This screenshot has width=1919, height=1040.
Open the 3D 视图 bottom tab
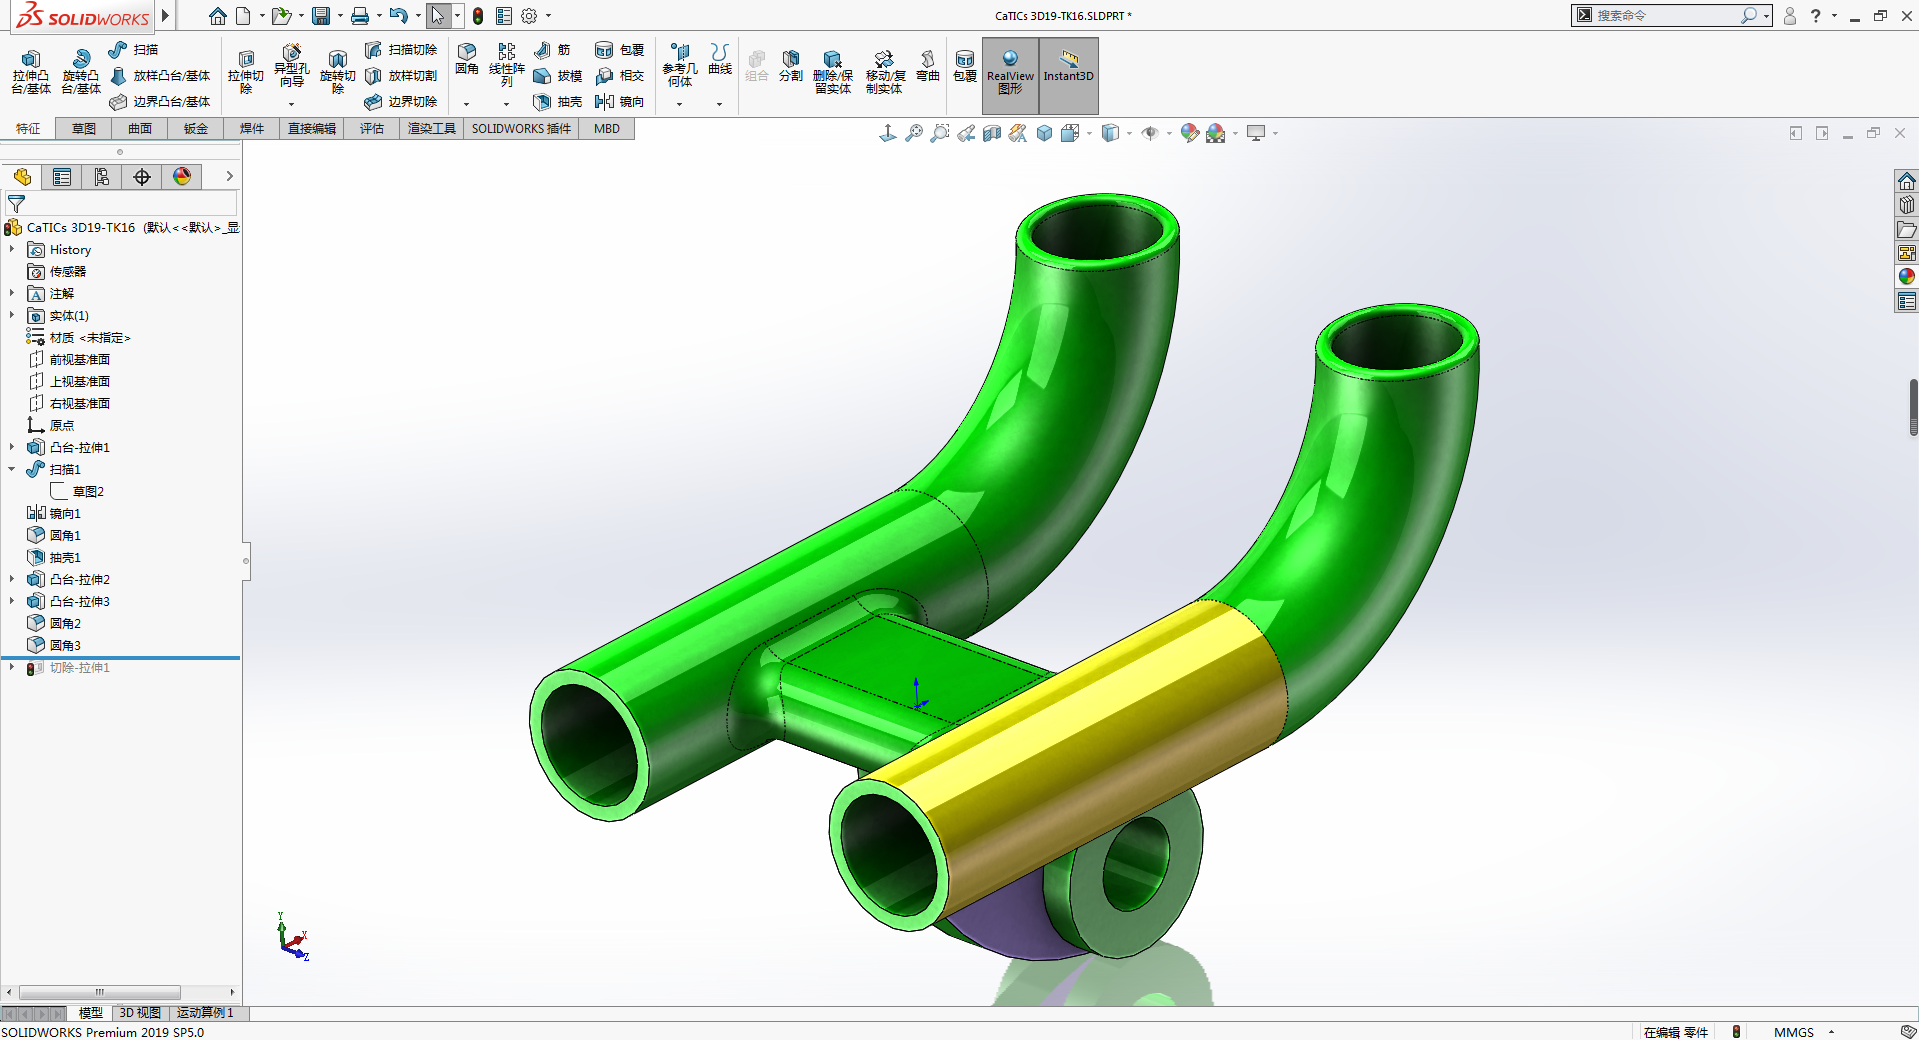point(140,1013)
